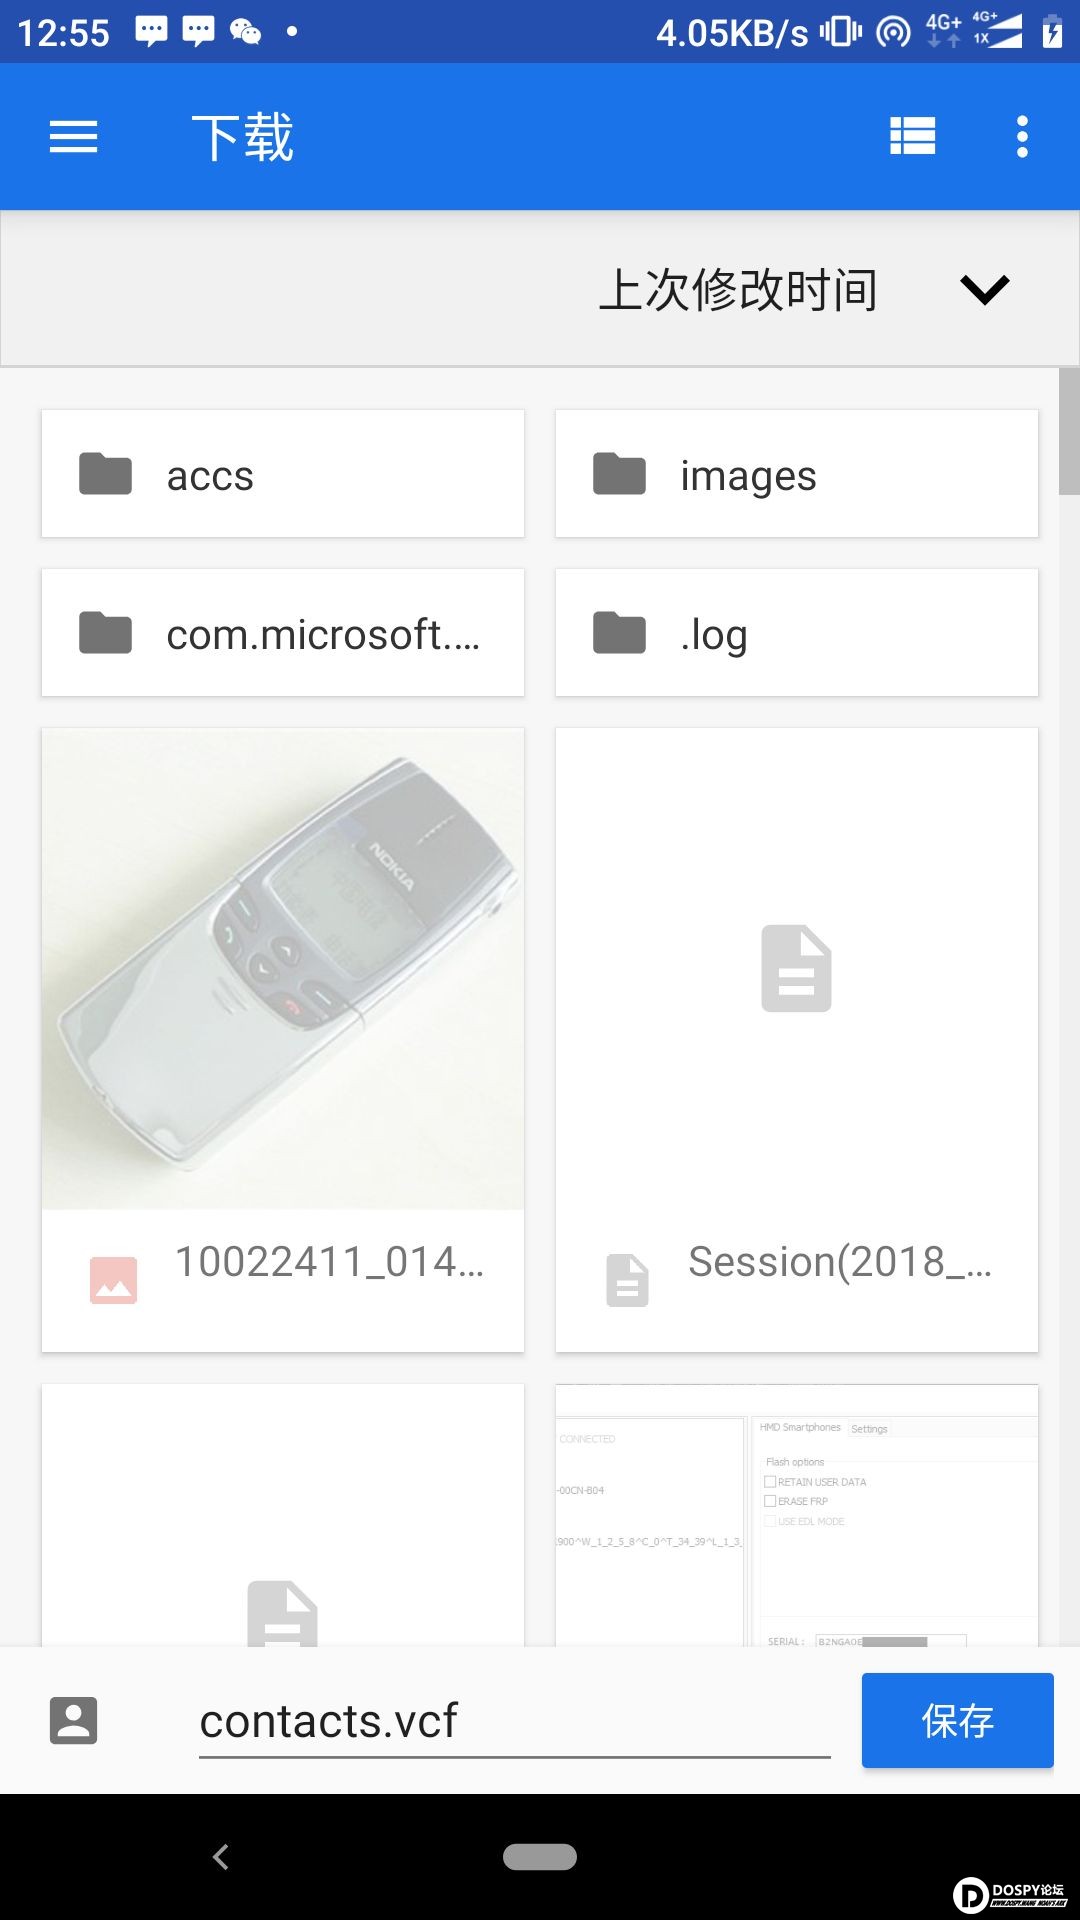
Task: Select the 10022411_014 image file name
Action: [x=329, y=1262]
